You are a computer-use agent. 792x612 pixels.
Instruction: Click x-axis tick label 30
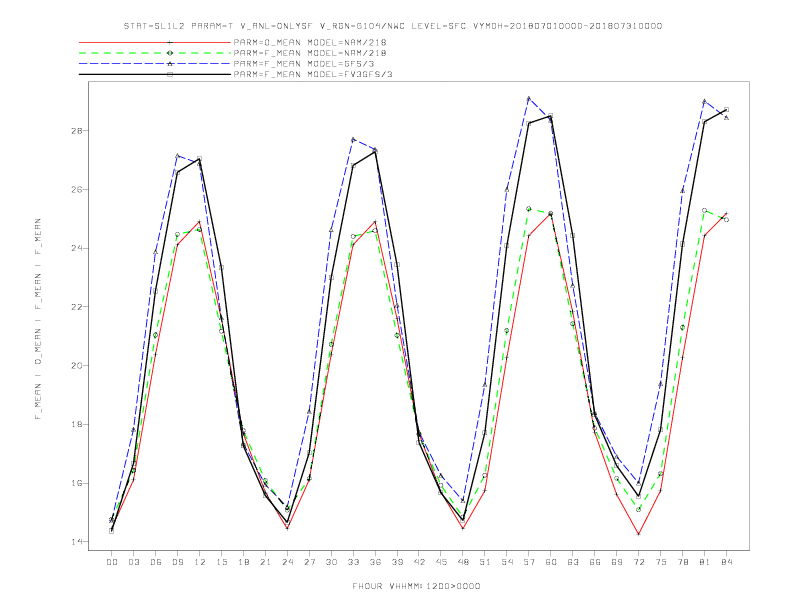point(331,562)
